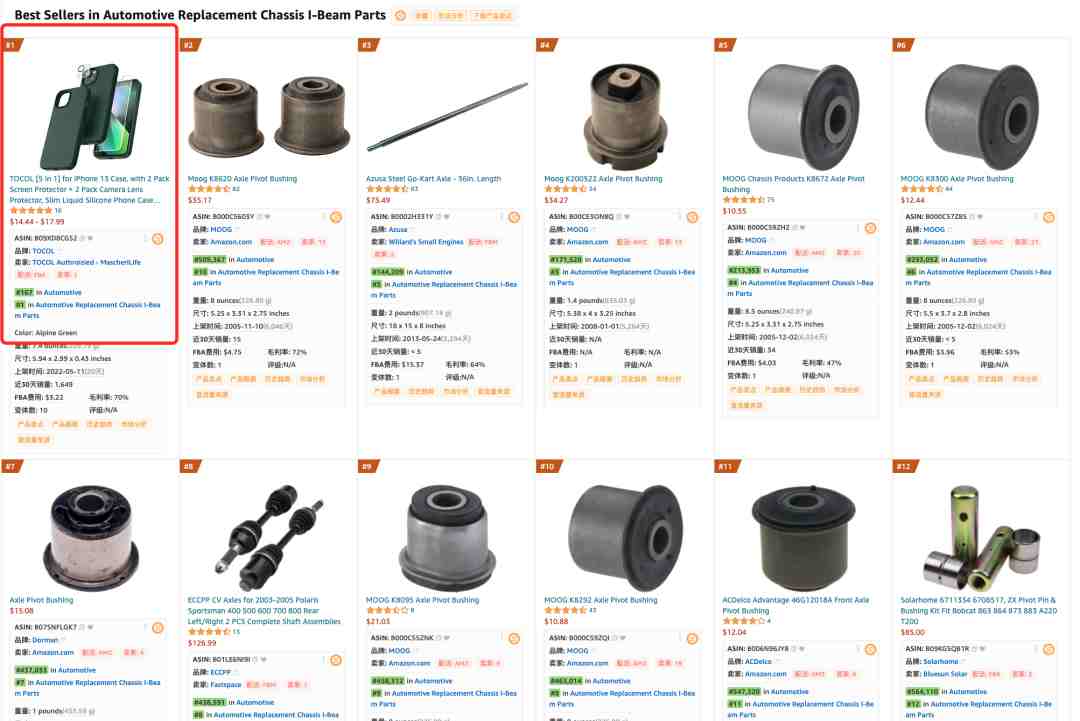Image resolution: width=1080 pixels, height=721 pixels.
Task: Expand dropdown arrow beside ASIN B075NFLGK7
Action: (x=90, y=627)
